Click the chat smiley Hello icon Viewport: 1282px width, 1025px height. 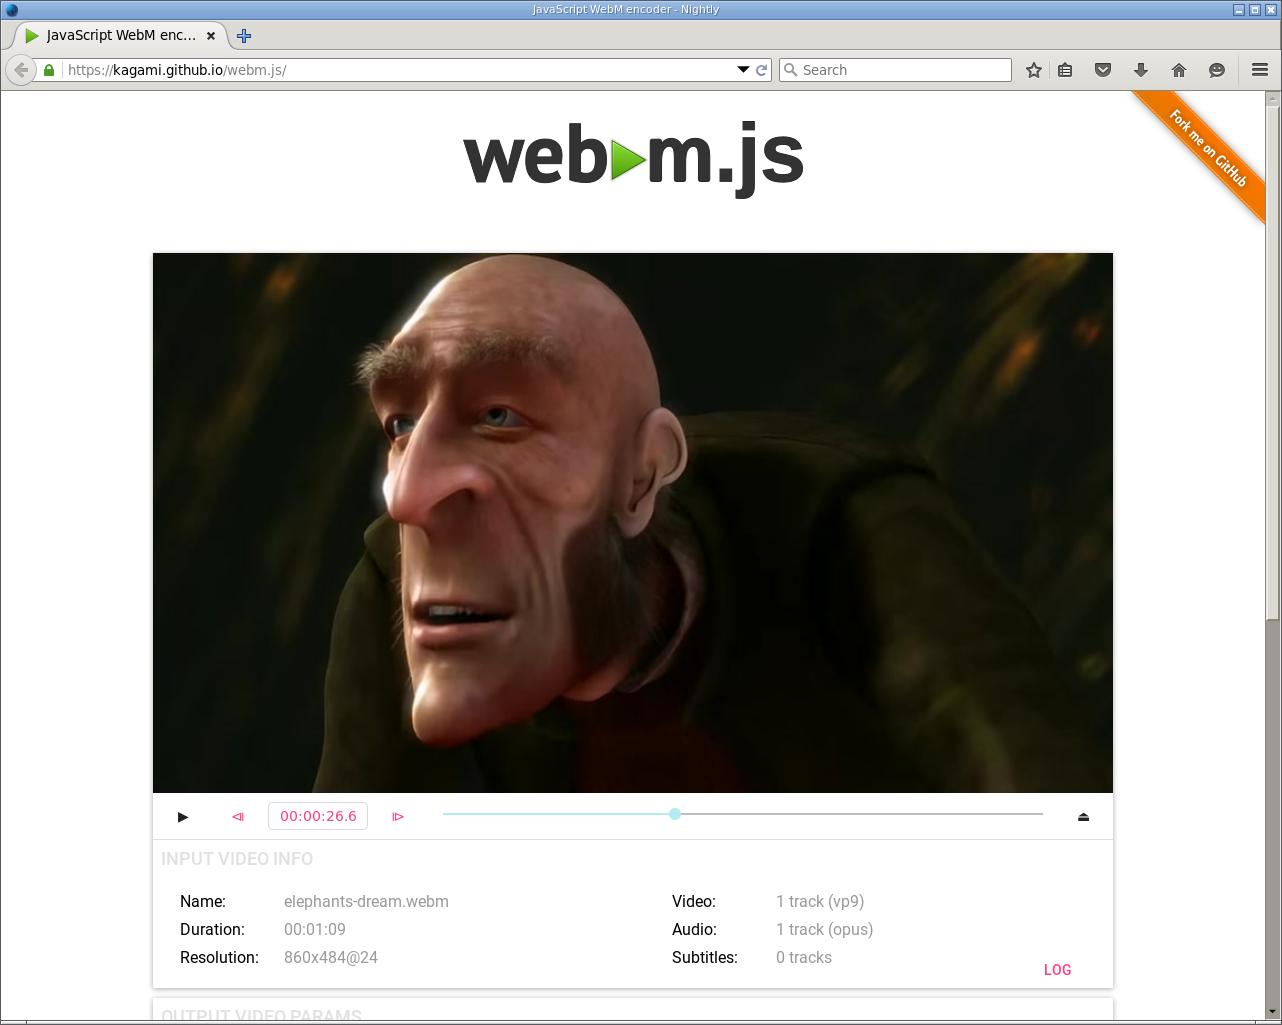1217,70
